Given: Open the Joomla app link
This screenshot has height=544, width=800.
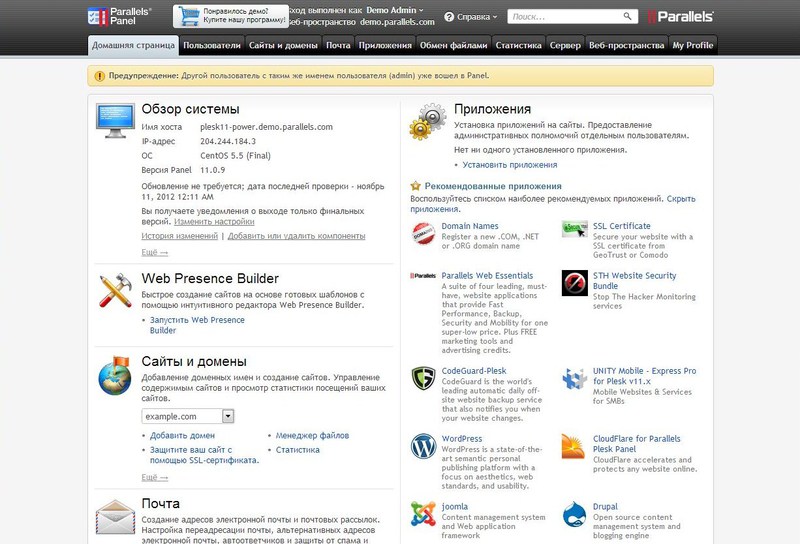Looking at the screenshot, I should click(x=455, y=507).
